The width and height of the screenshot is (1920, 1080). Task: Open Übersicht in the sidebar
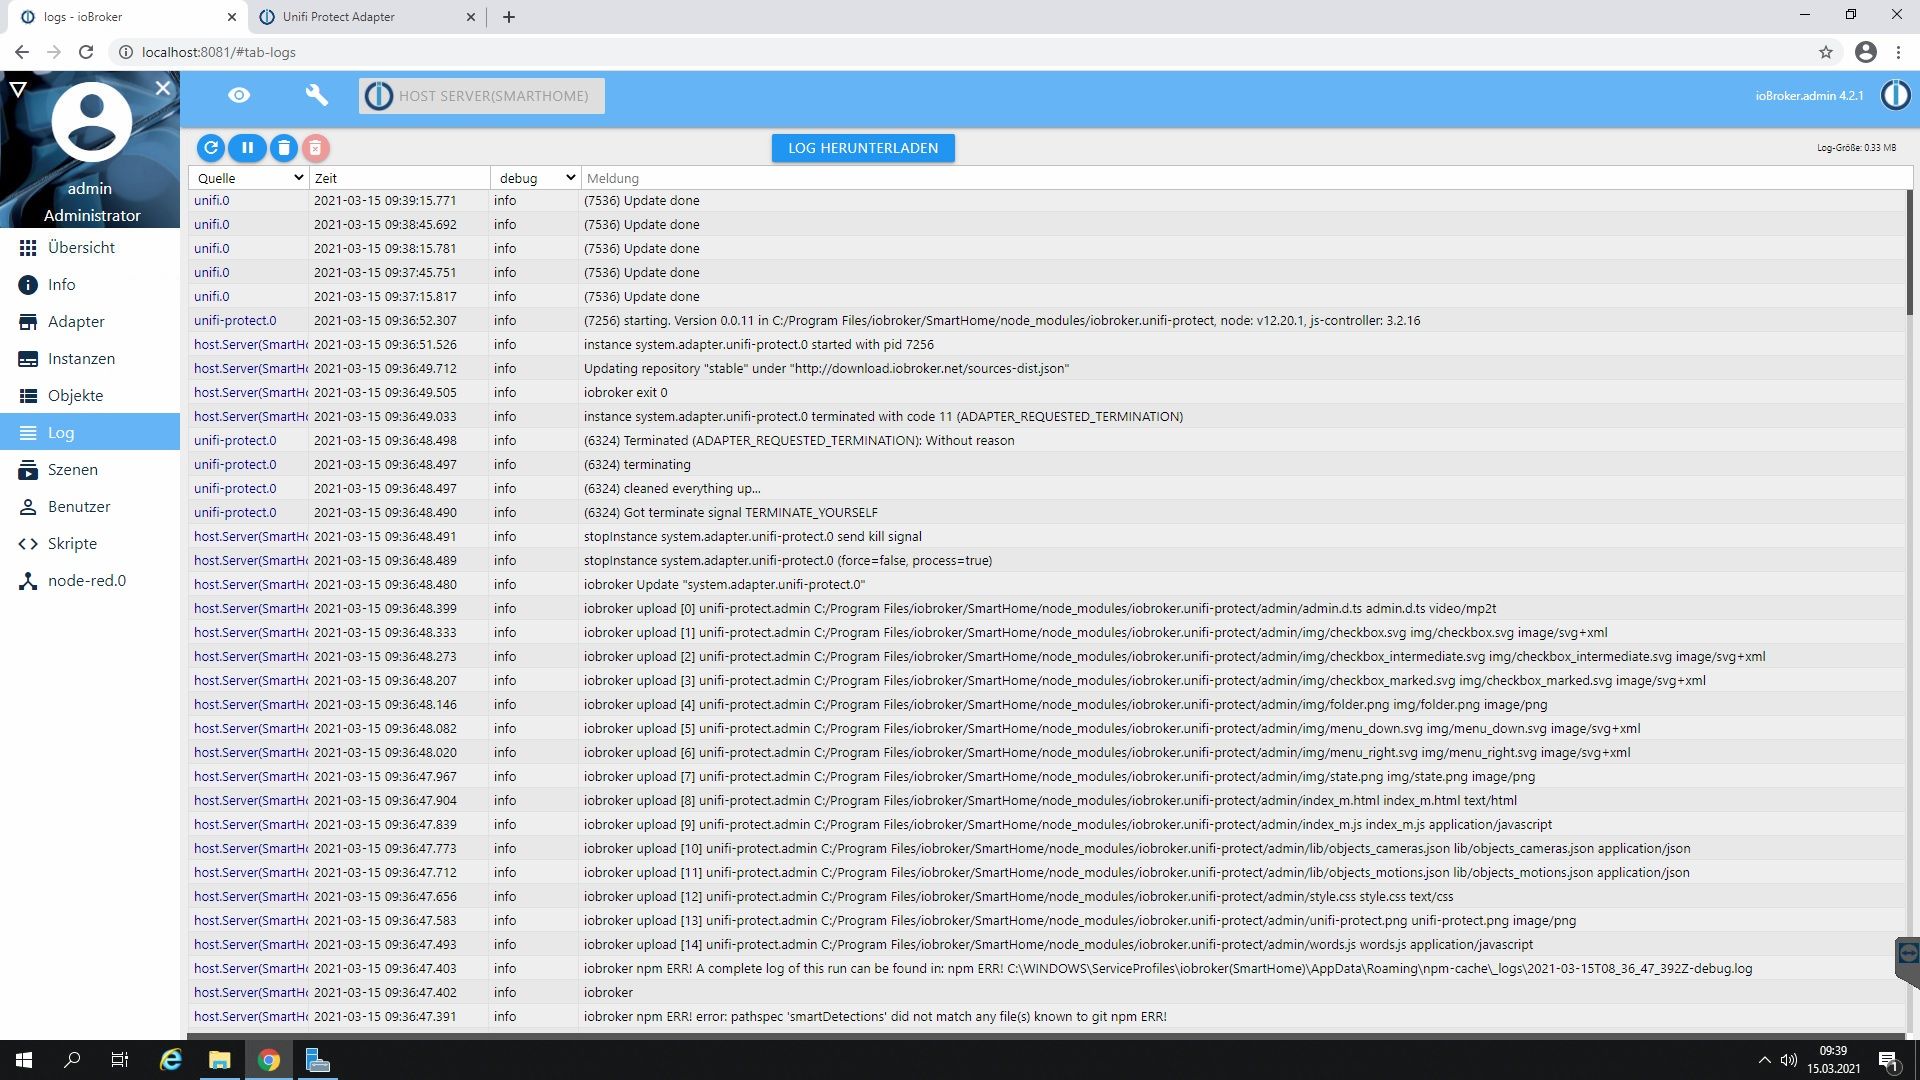[x=90, y=247]
